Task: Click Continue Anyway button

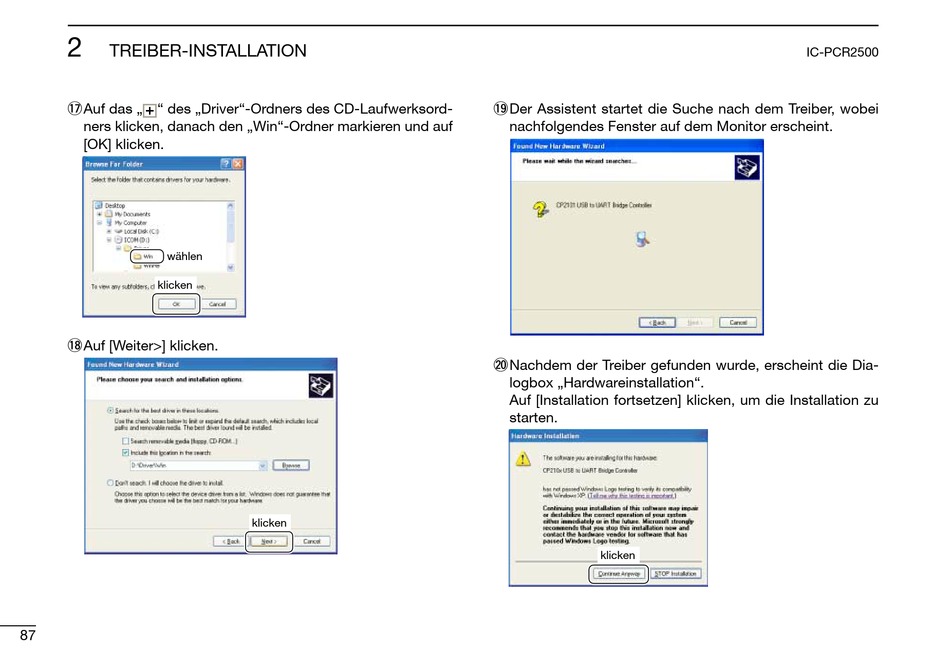Action: click(619, 574)
